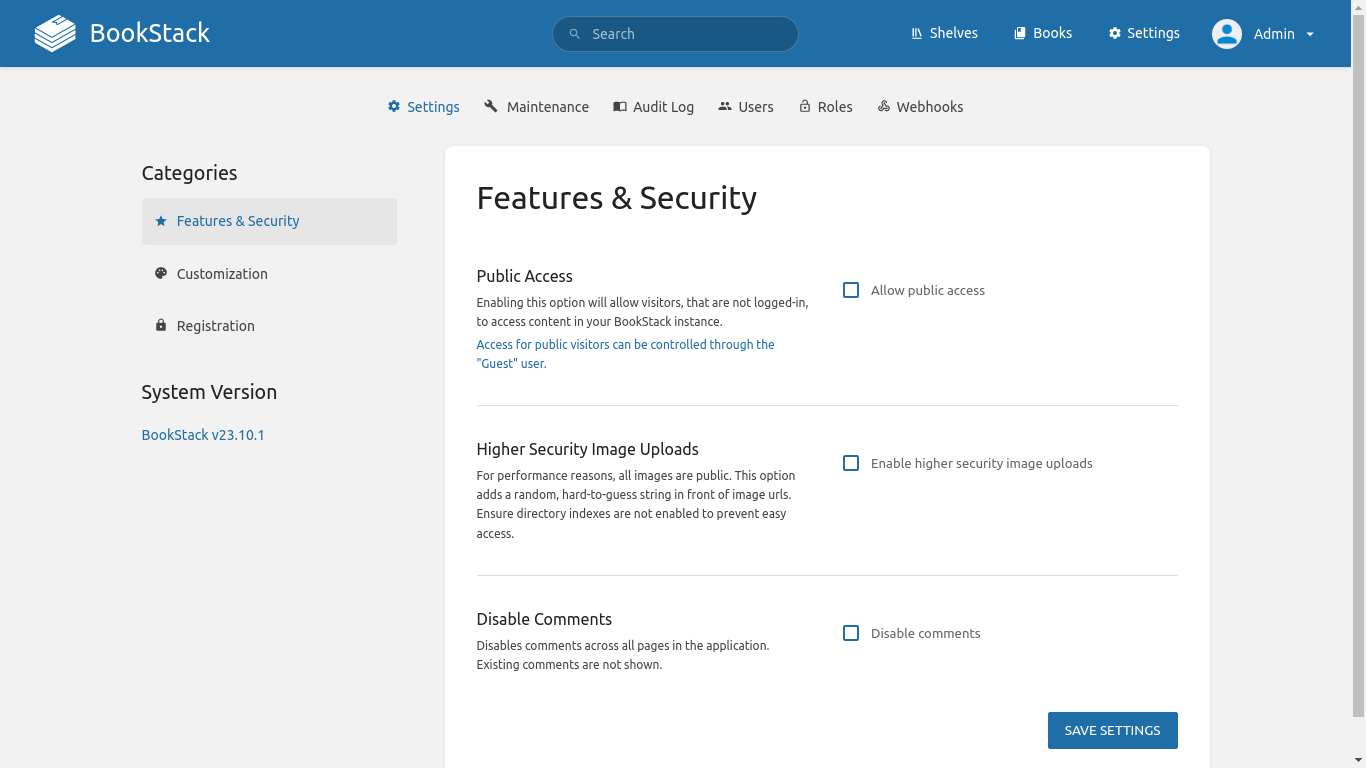Open Shelves via its header icon

tap(916, 33)
